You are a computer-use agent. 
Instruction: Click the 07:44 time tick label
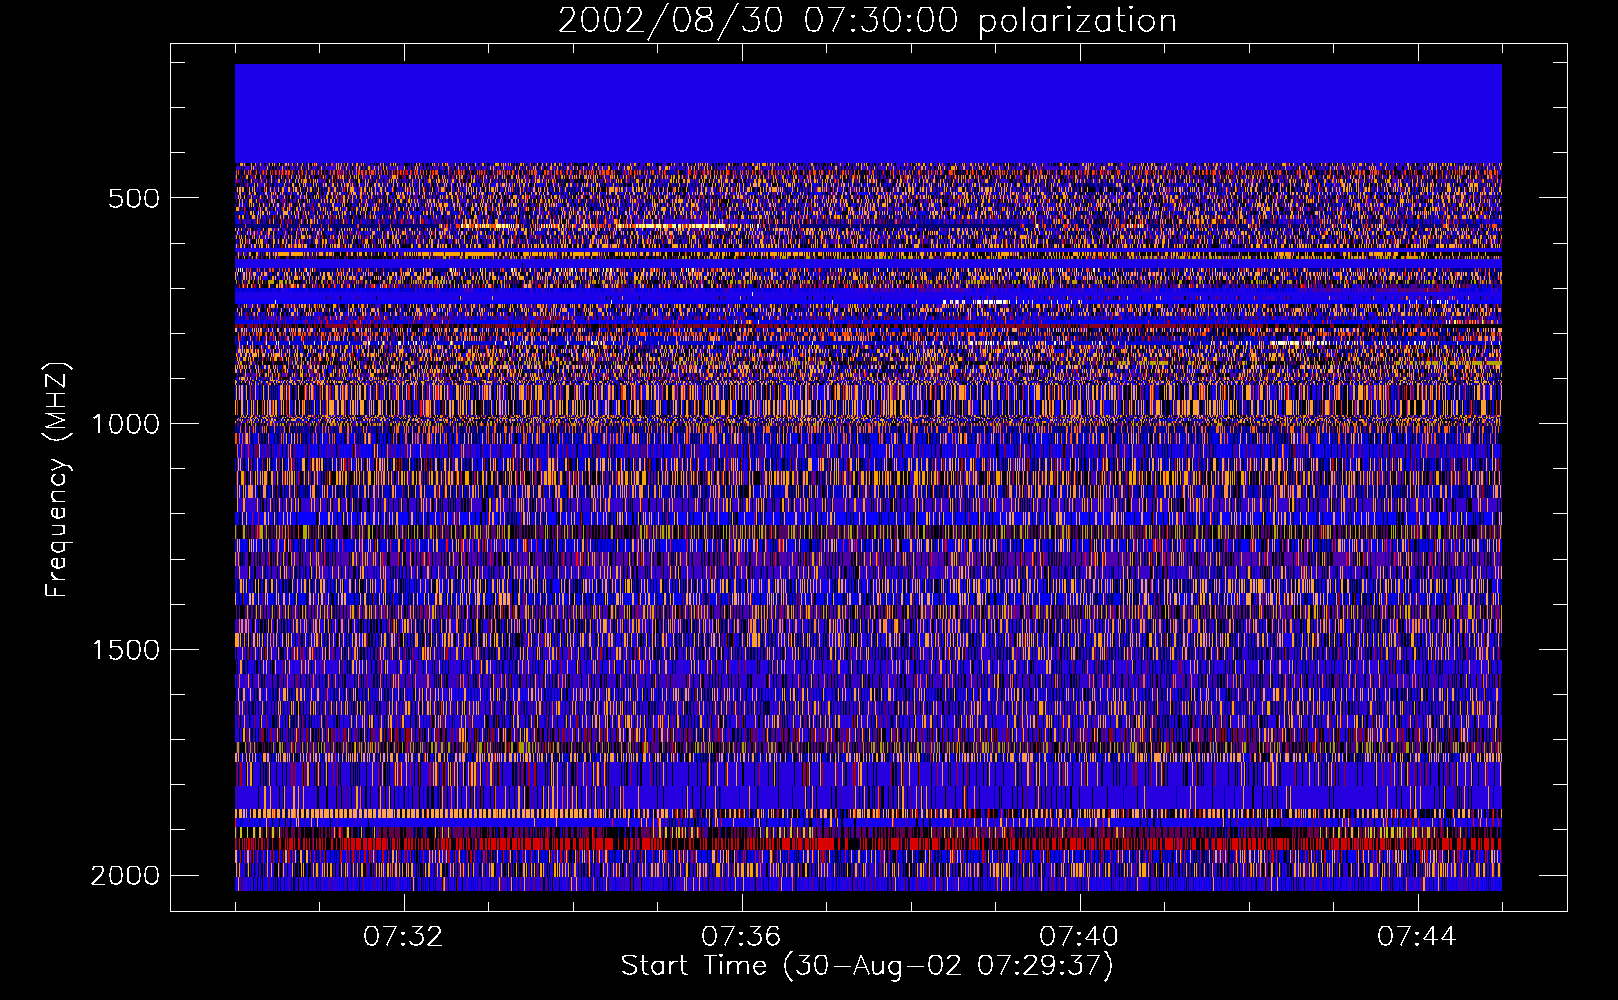tap(1417, 937)
